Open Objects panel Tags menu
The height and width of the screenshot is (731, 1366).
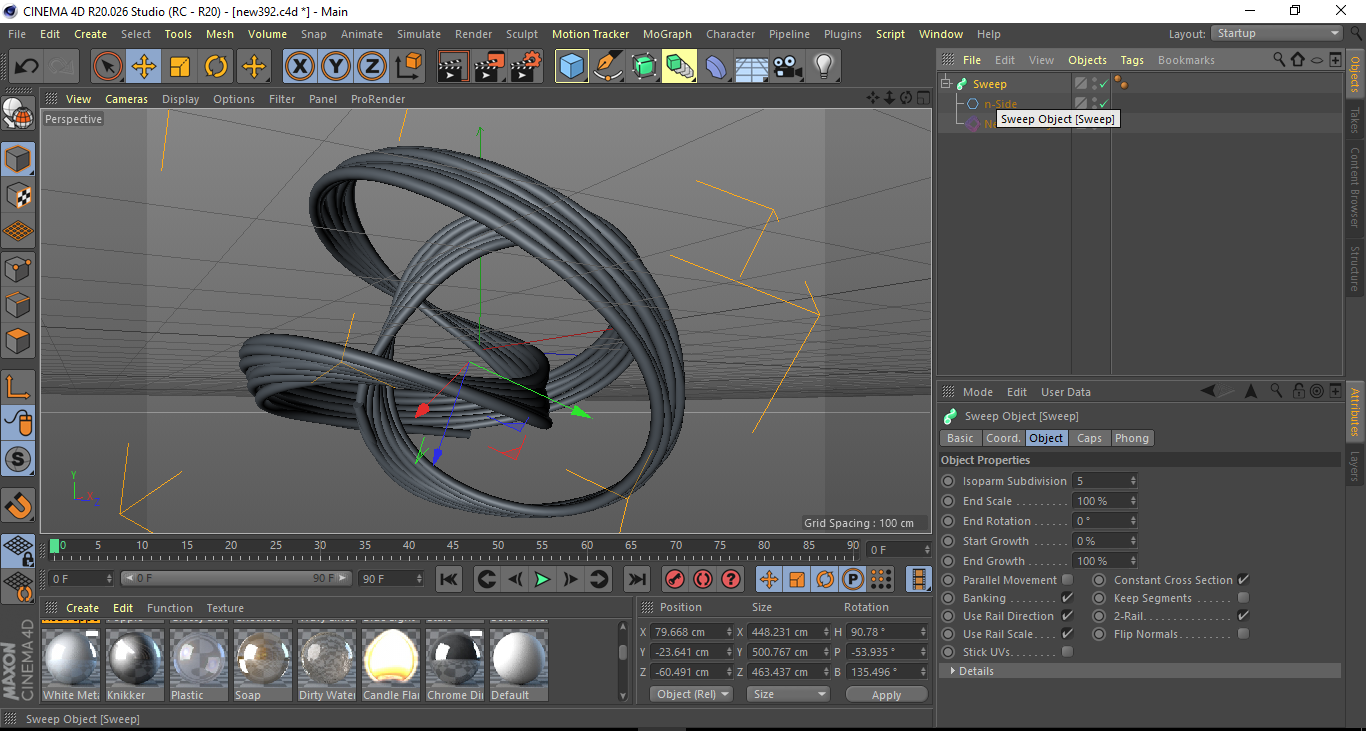(x=1132, y=60)
